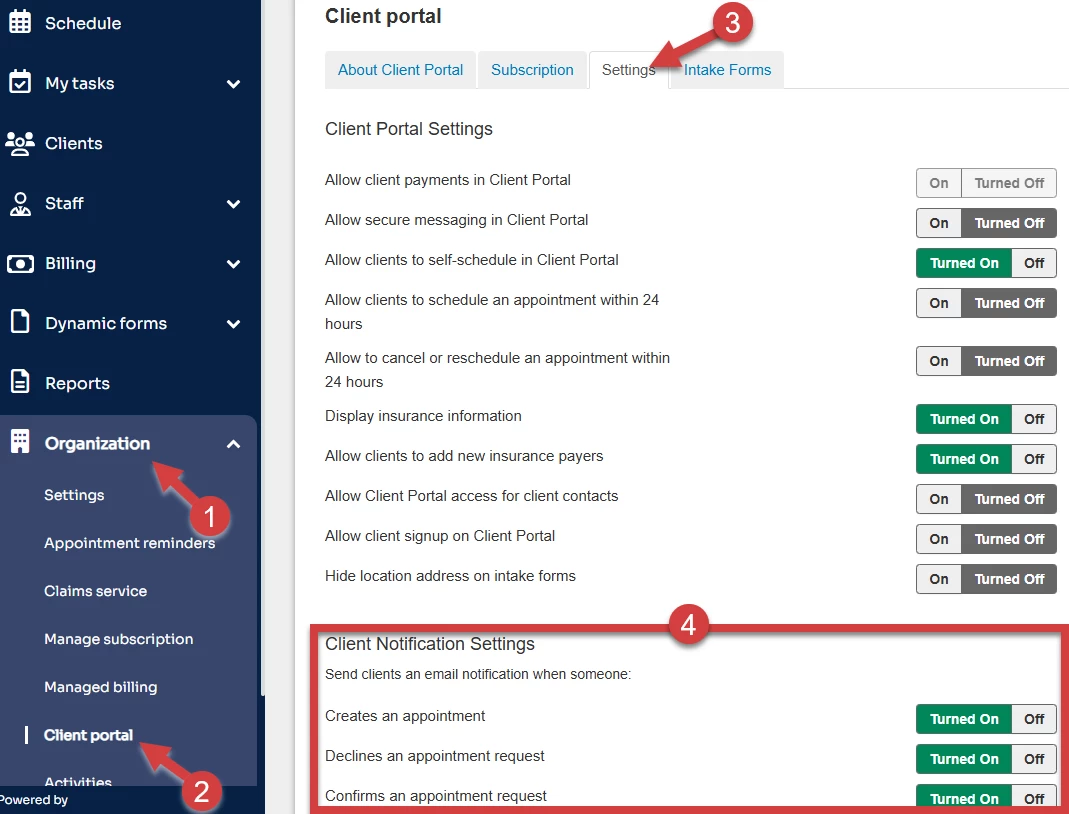Click the 'Client portal' page title

click(383, 16)
